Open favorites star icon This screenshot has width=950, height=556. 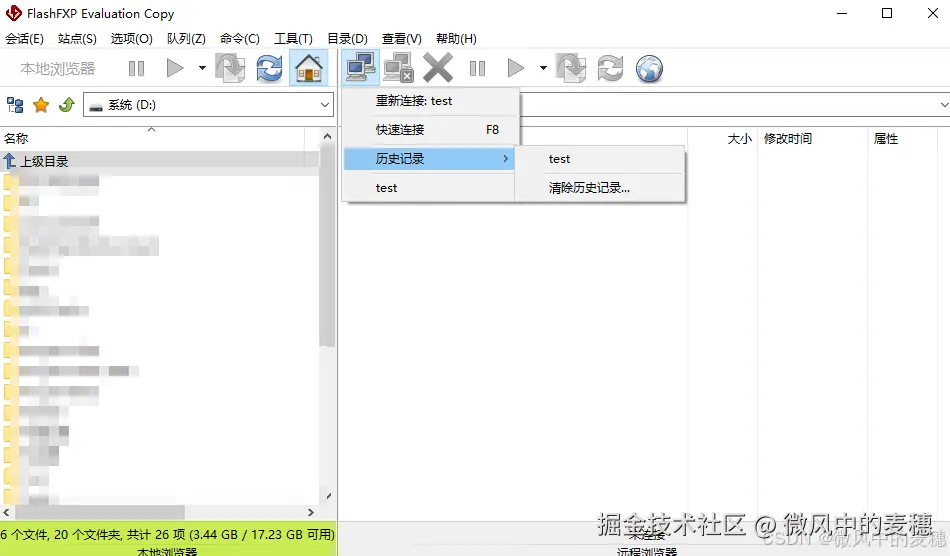(x=41, y=105)
